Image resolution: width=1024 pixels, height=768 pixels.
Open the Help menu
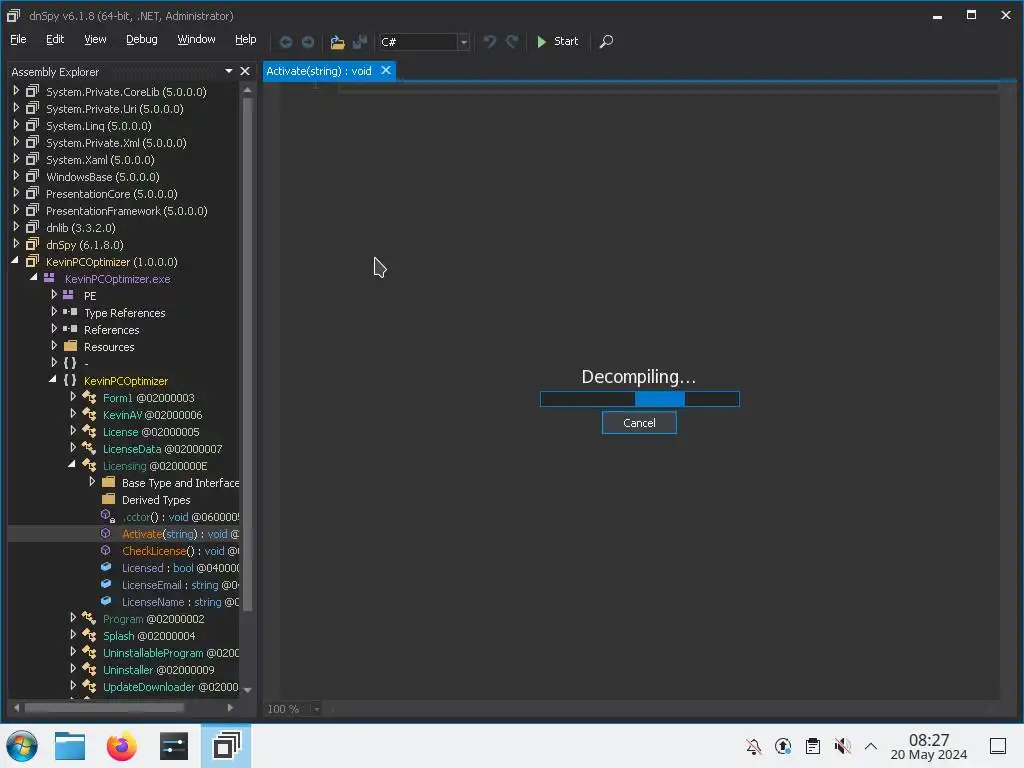[x=246, y=39]
